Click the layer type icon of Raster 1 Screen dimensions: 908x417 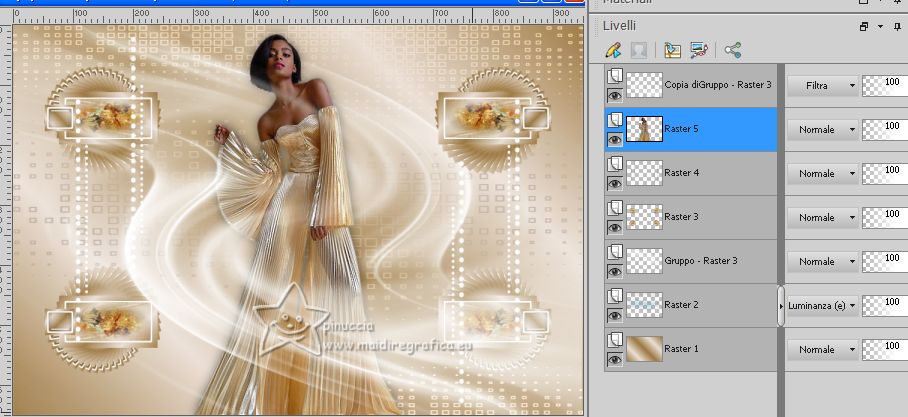tap(614, 340)
